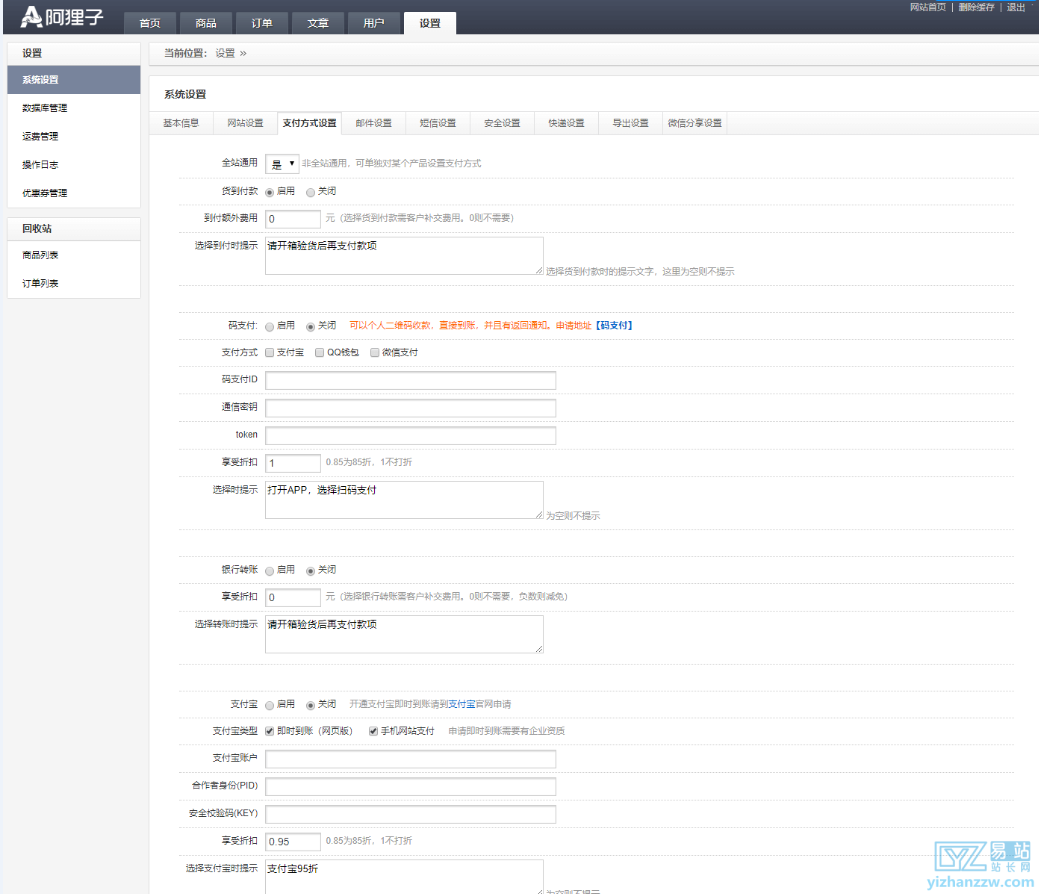Screen dimensions: 1039x894
Task: Click the 删除缓存 link at top right
Action: [x=975, y=7]
